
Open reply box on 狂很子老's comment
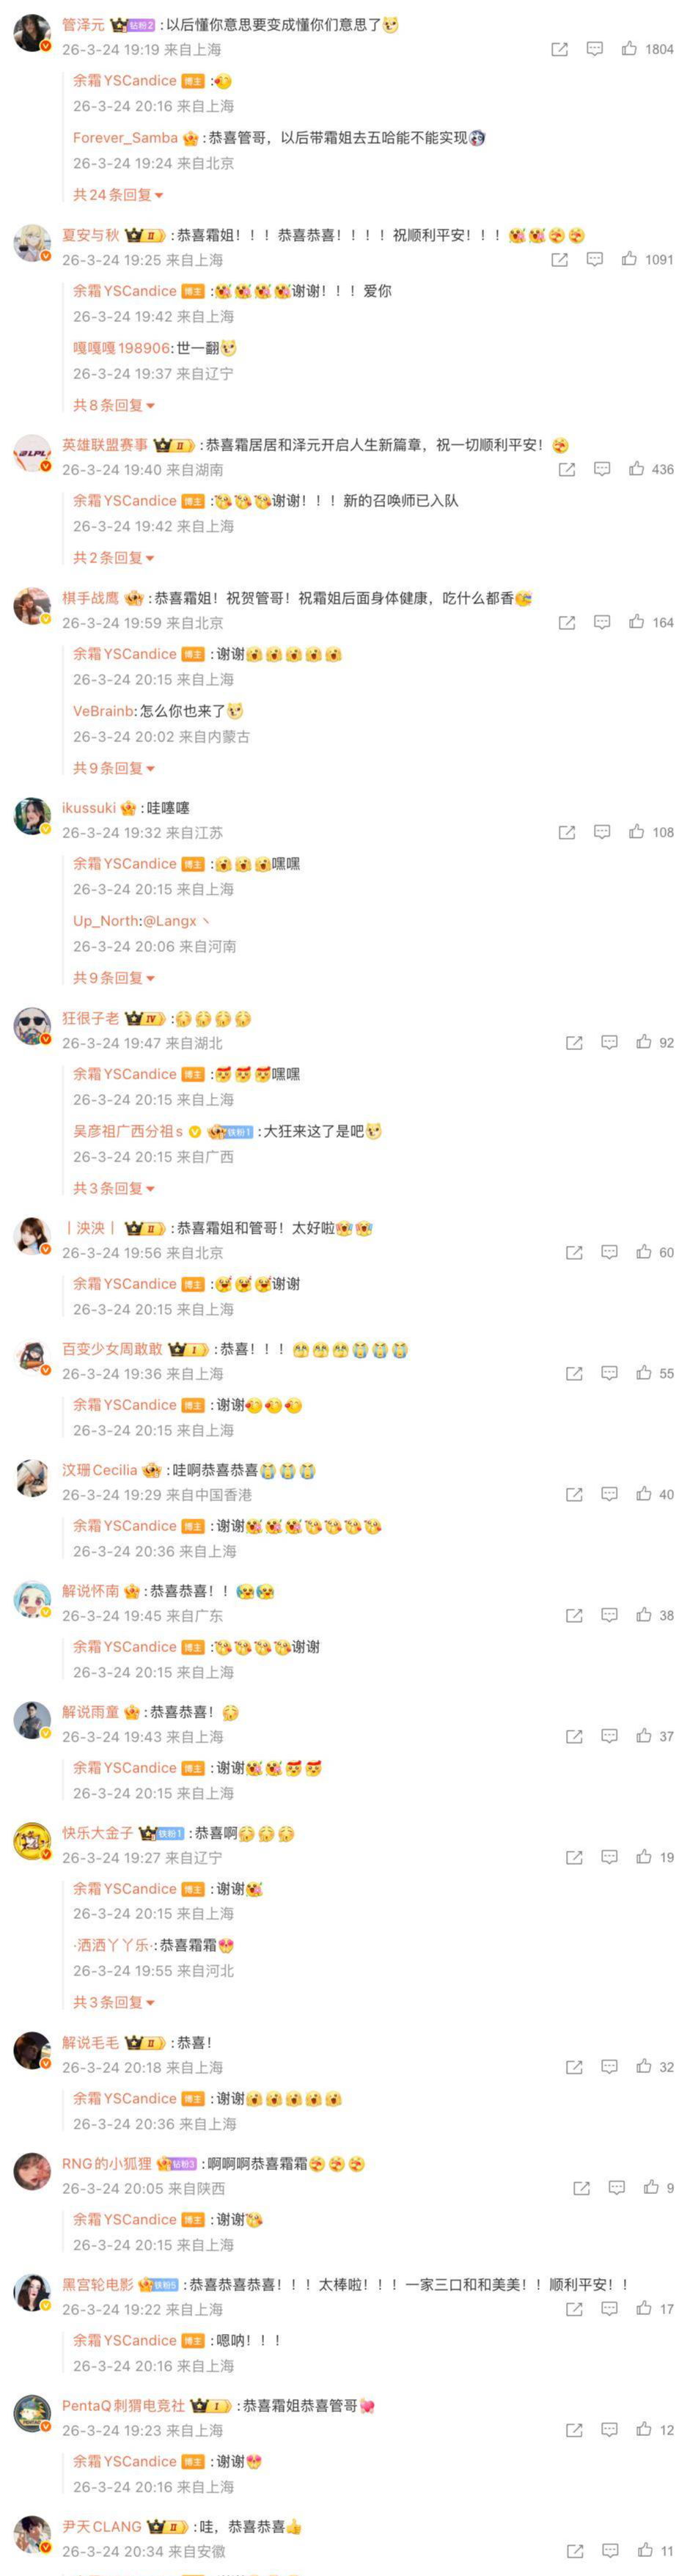pos(609,1042)
